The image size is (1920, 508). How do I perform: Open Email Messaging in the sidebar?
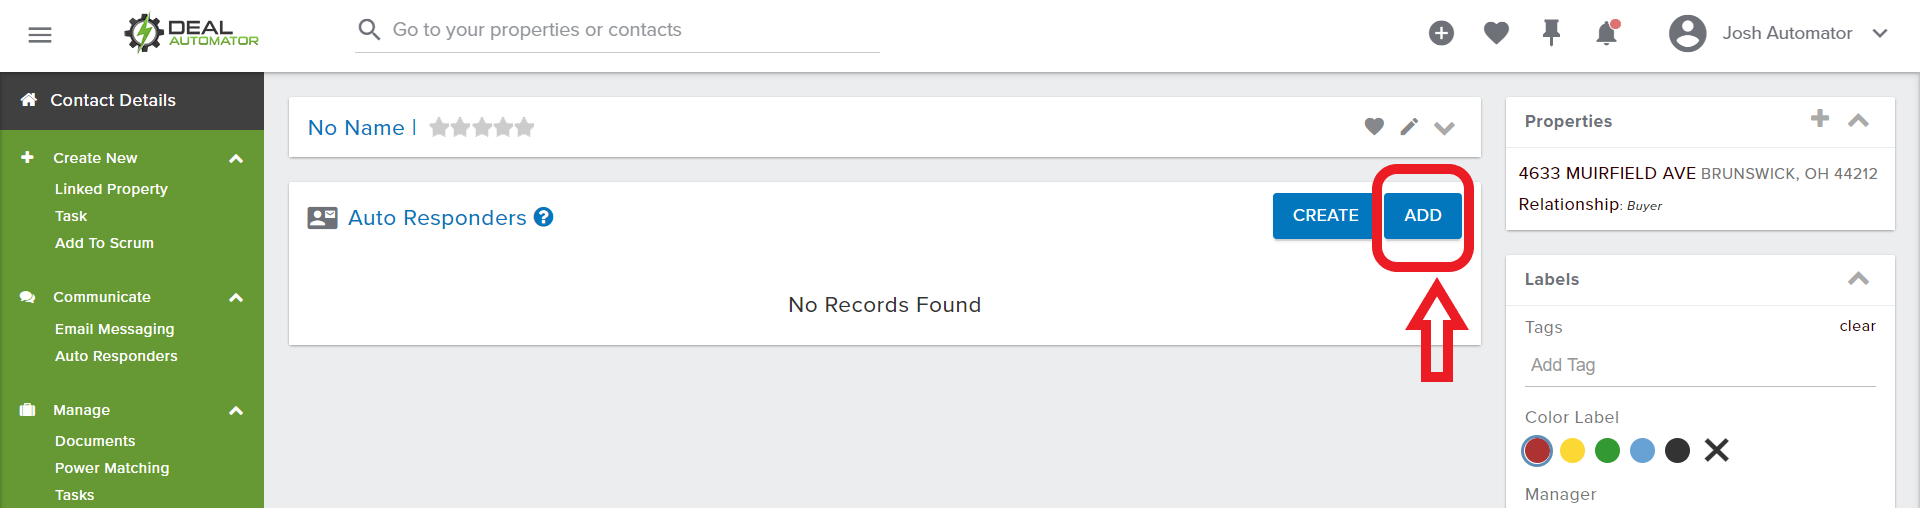pos(114,329)
